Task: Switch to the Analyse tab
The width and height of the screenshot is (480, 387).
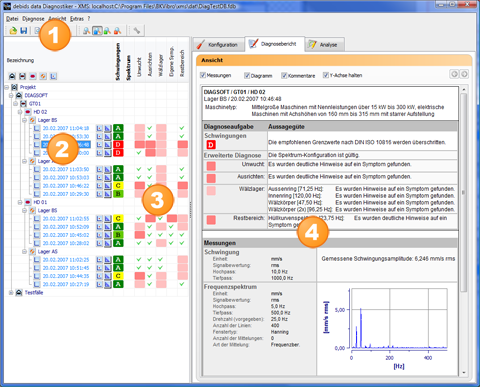Action: click(324, 45)
